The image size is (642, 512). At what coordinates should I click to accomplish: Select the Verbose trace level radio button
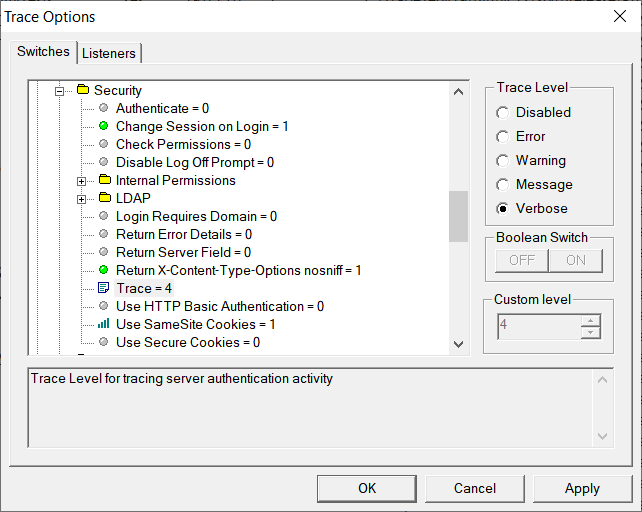coord(502,209)
